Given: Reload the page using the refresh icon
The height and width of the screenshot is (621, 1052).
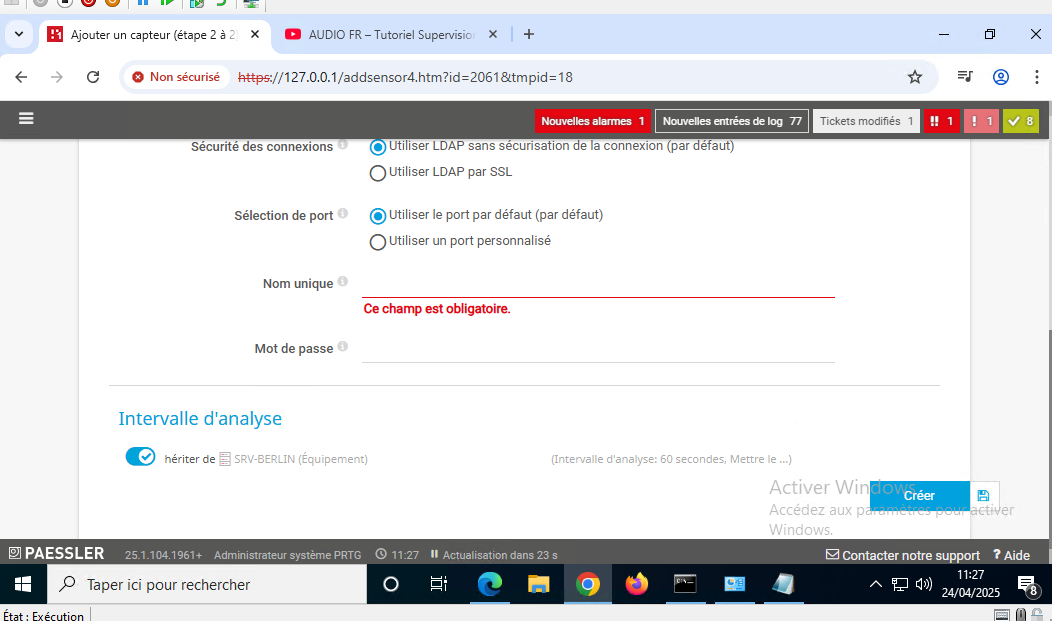Looking at the screenshot, I should (x=93, y=77).
